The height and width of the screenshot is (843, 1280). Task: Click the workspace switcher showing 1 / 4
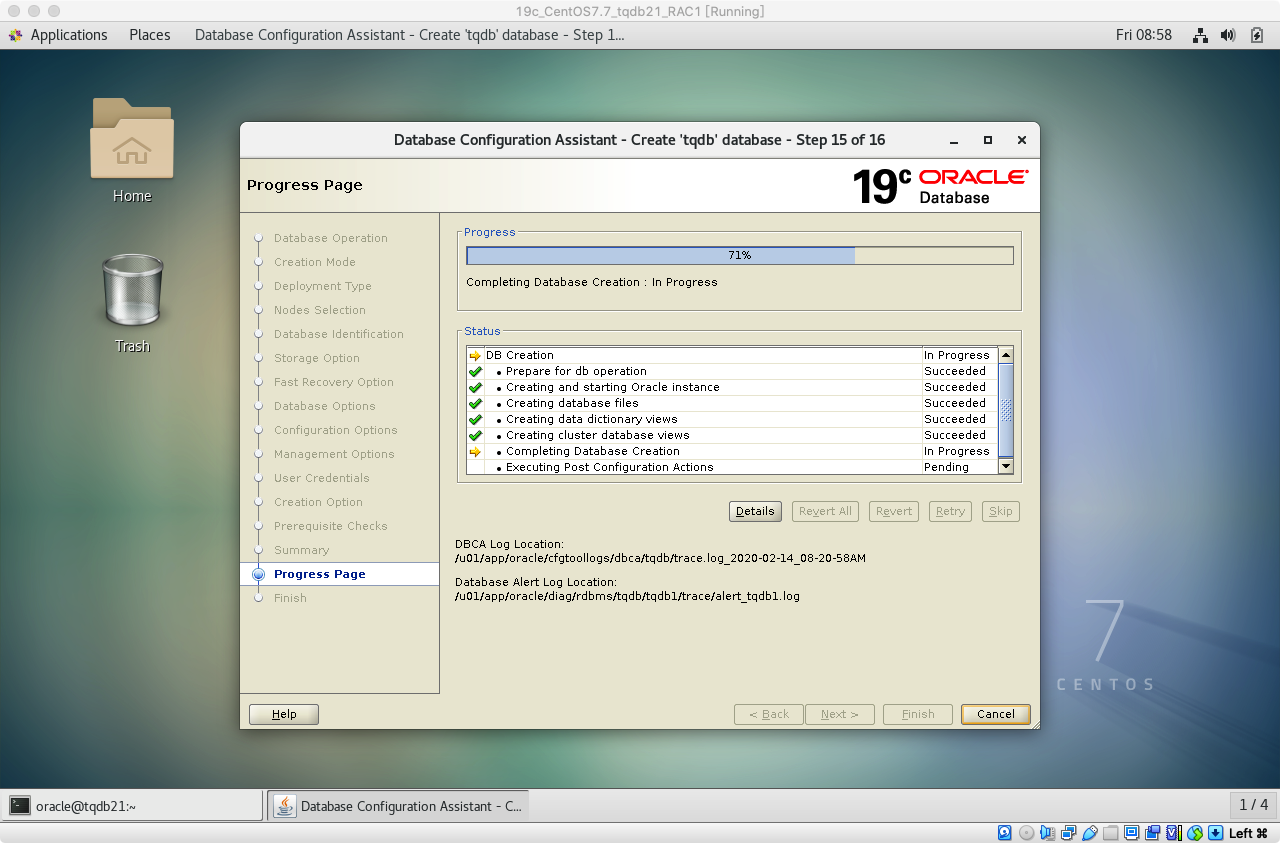click(1253, 805)
